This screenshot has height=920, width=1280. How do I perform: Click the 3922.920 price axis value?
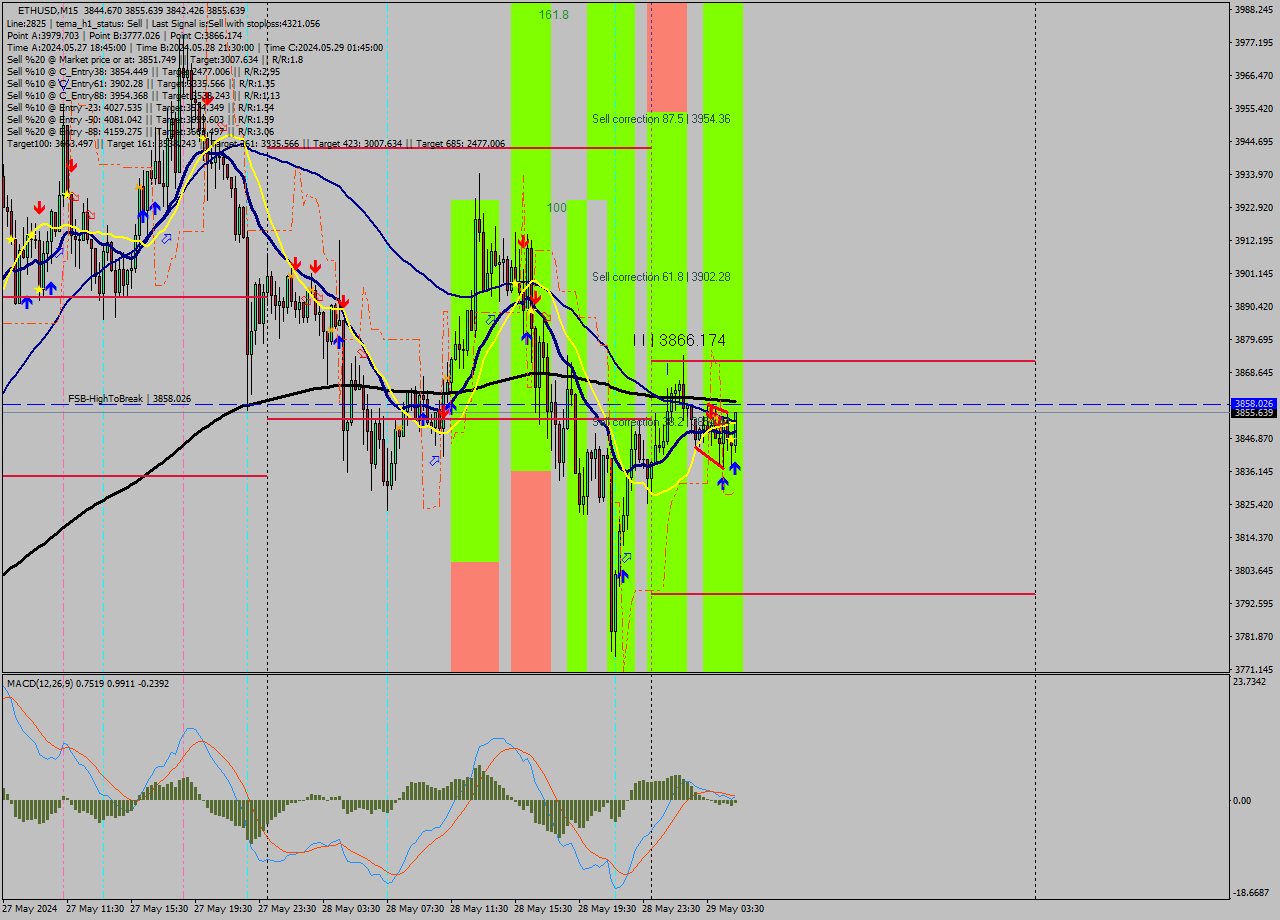tap(1253, 207)
